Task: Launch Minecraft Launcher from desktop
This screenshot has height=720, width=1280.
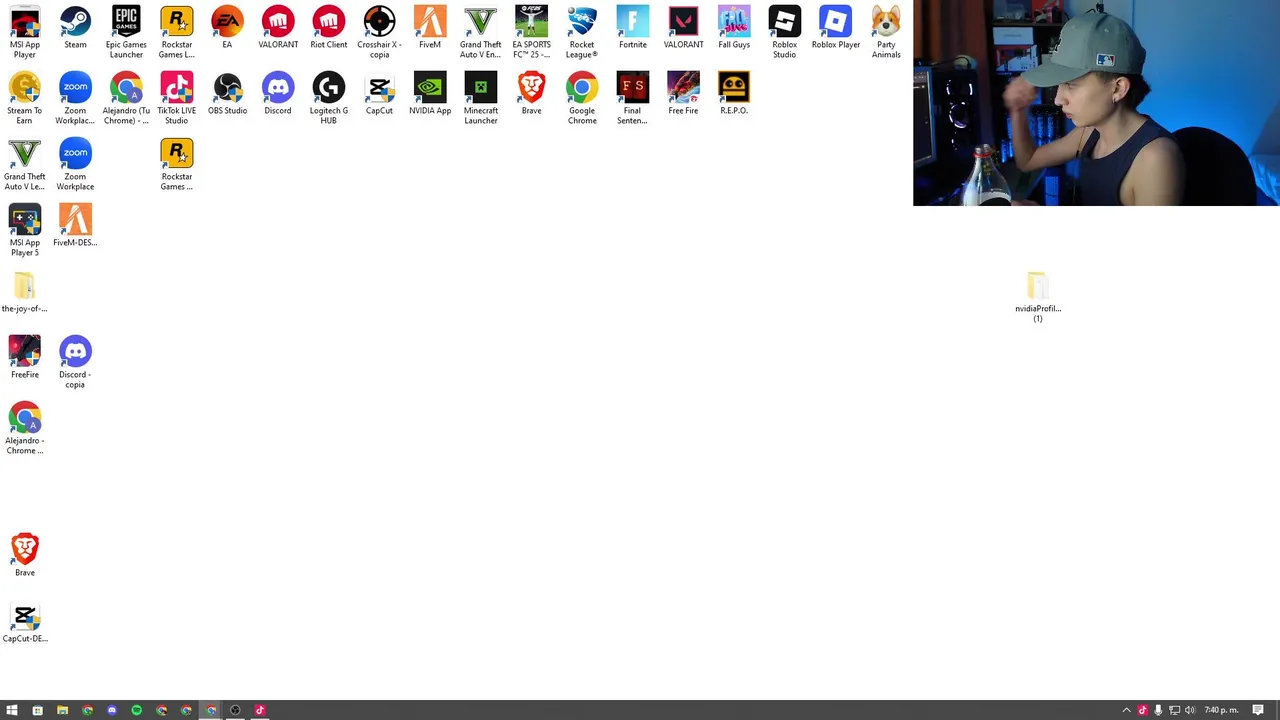Action: tap(481, 98)
